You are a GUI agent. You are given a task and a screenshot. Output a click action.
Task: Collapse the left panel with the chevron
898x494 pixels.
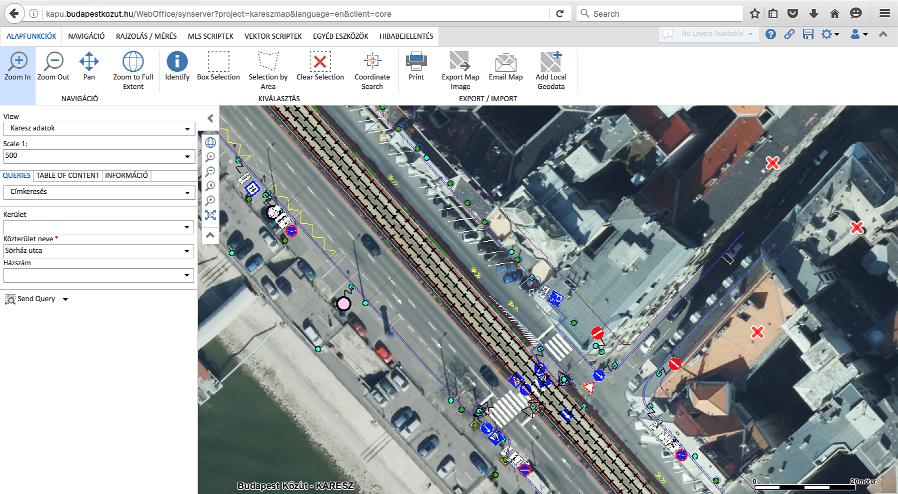click(x=210, y=118)
